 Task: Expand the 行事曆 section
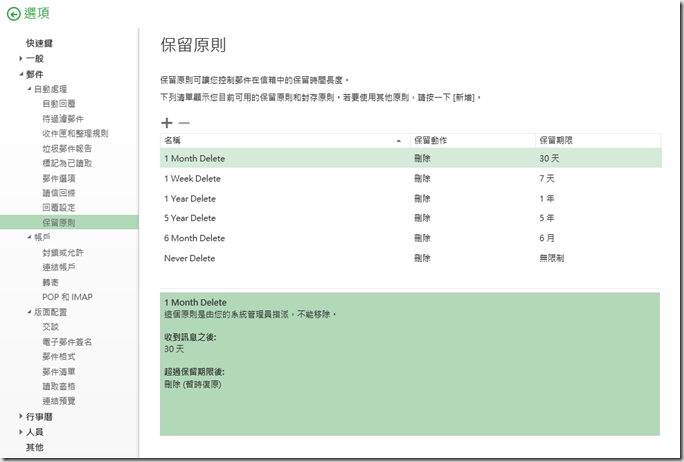pyautogui.click(x=20, y=416)
